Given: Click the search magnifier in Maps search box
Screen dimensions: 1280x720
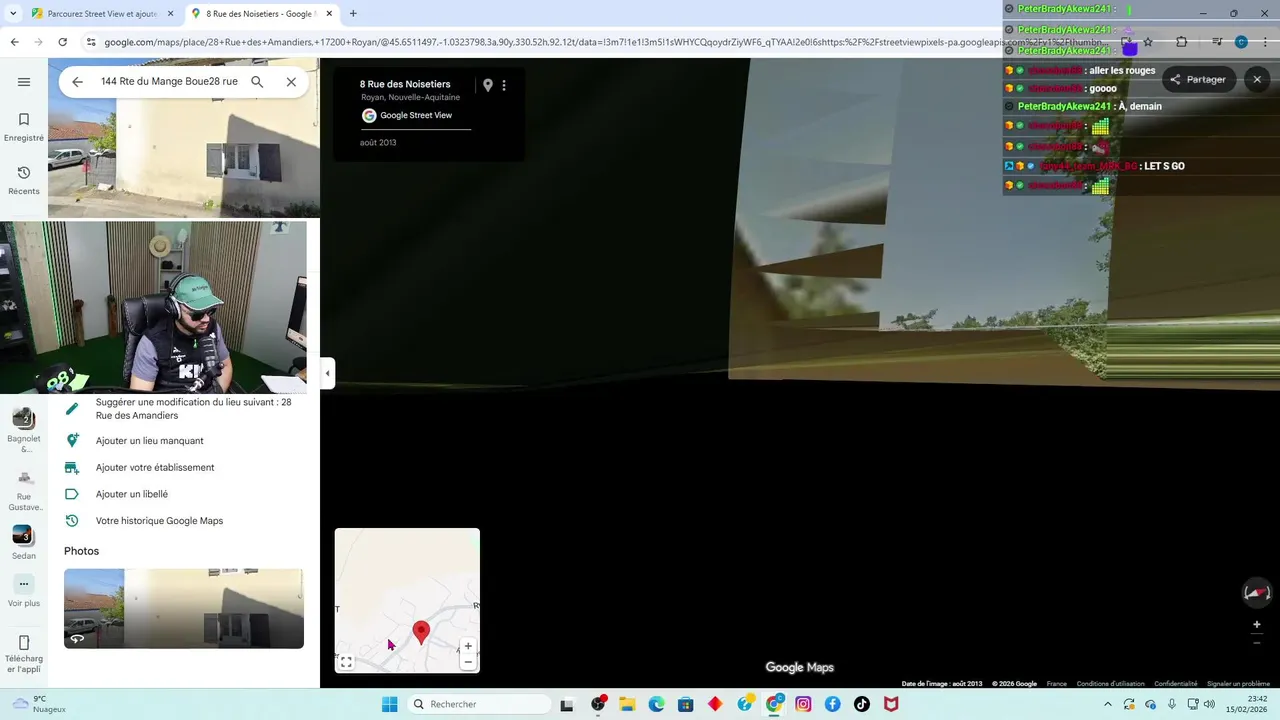Looking at the screenshot, I should [x=257, y=82].
